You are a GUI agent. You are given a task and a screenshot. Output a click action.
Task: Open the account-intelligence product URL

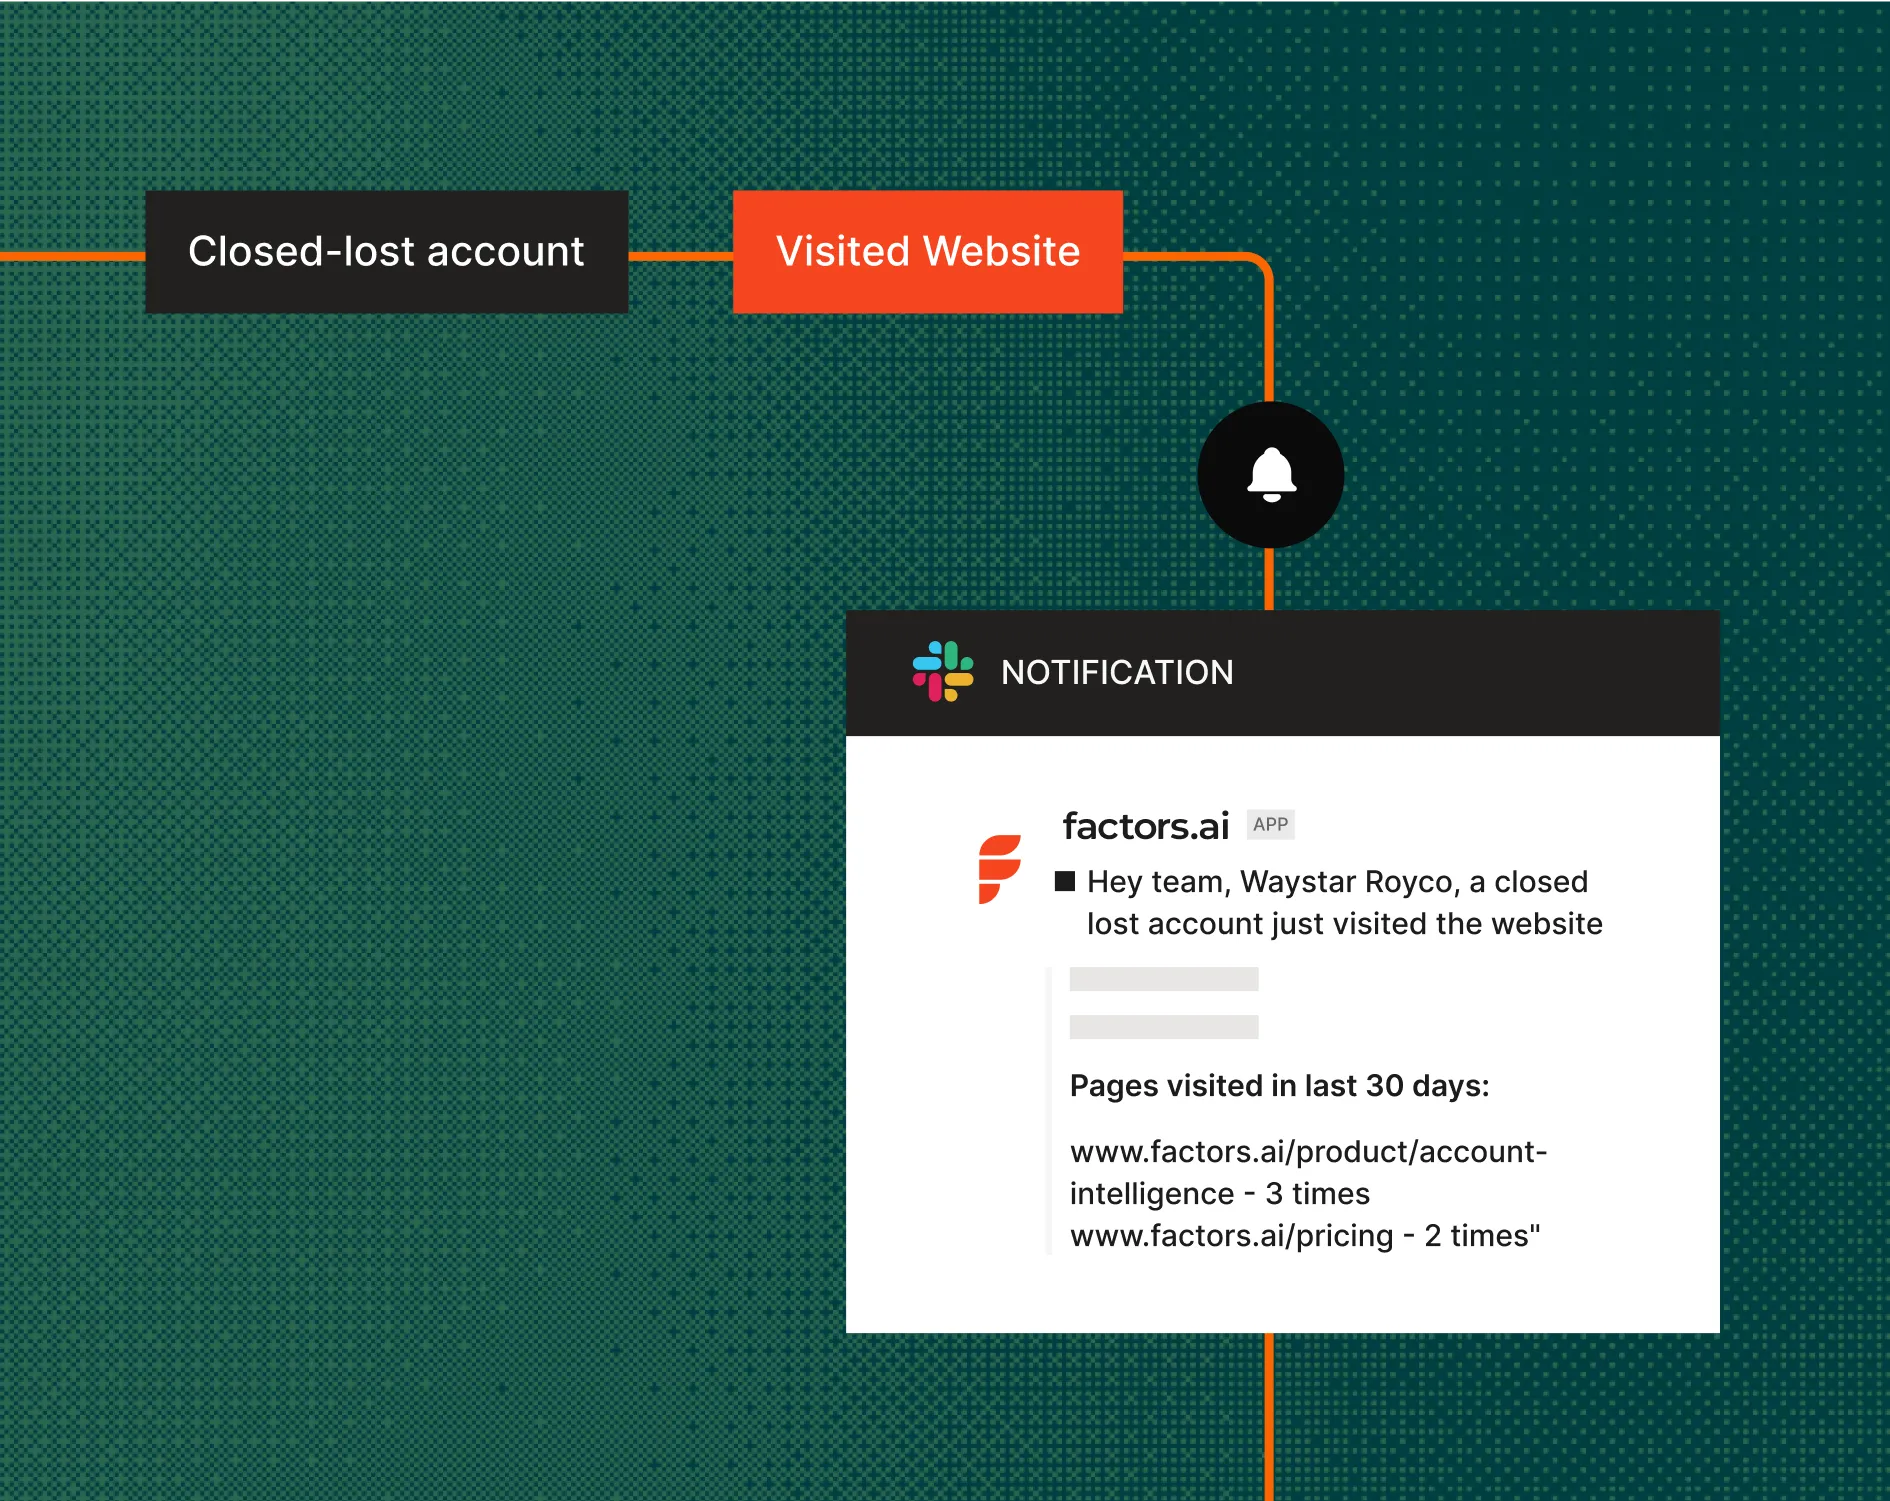tap(1308, 1172)
